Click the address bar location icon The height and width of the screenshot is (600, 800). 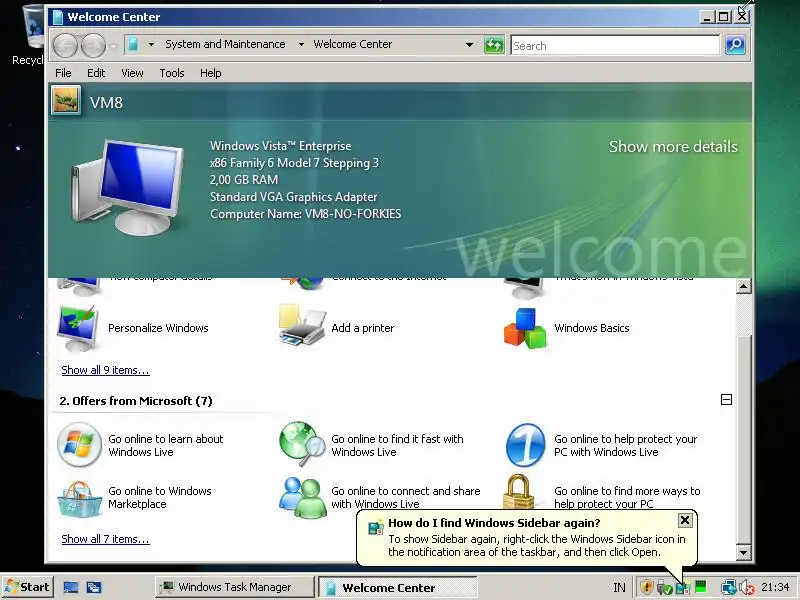pyautogui.click(x=133, y=44)
